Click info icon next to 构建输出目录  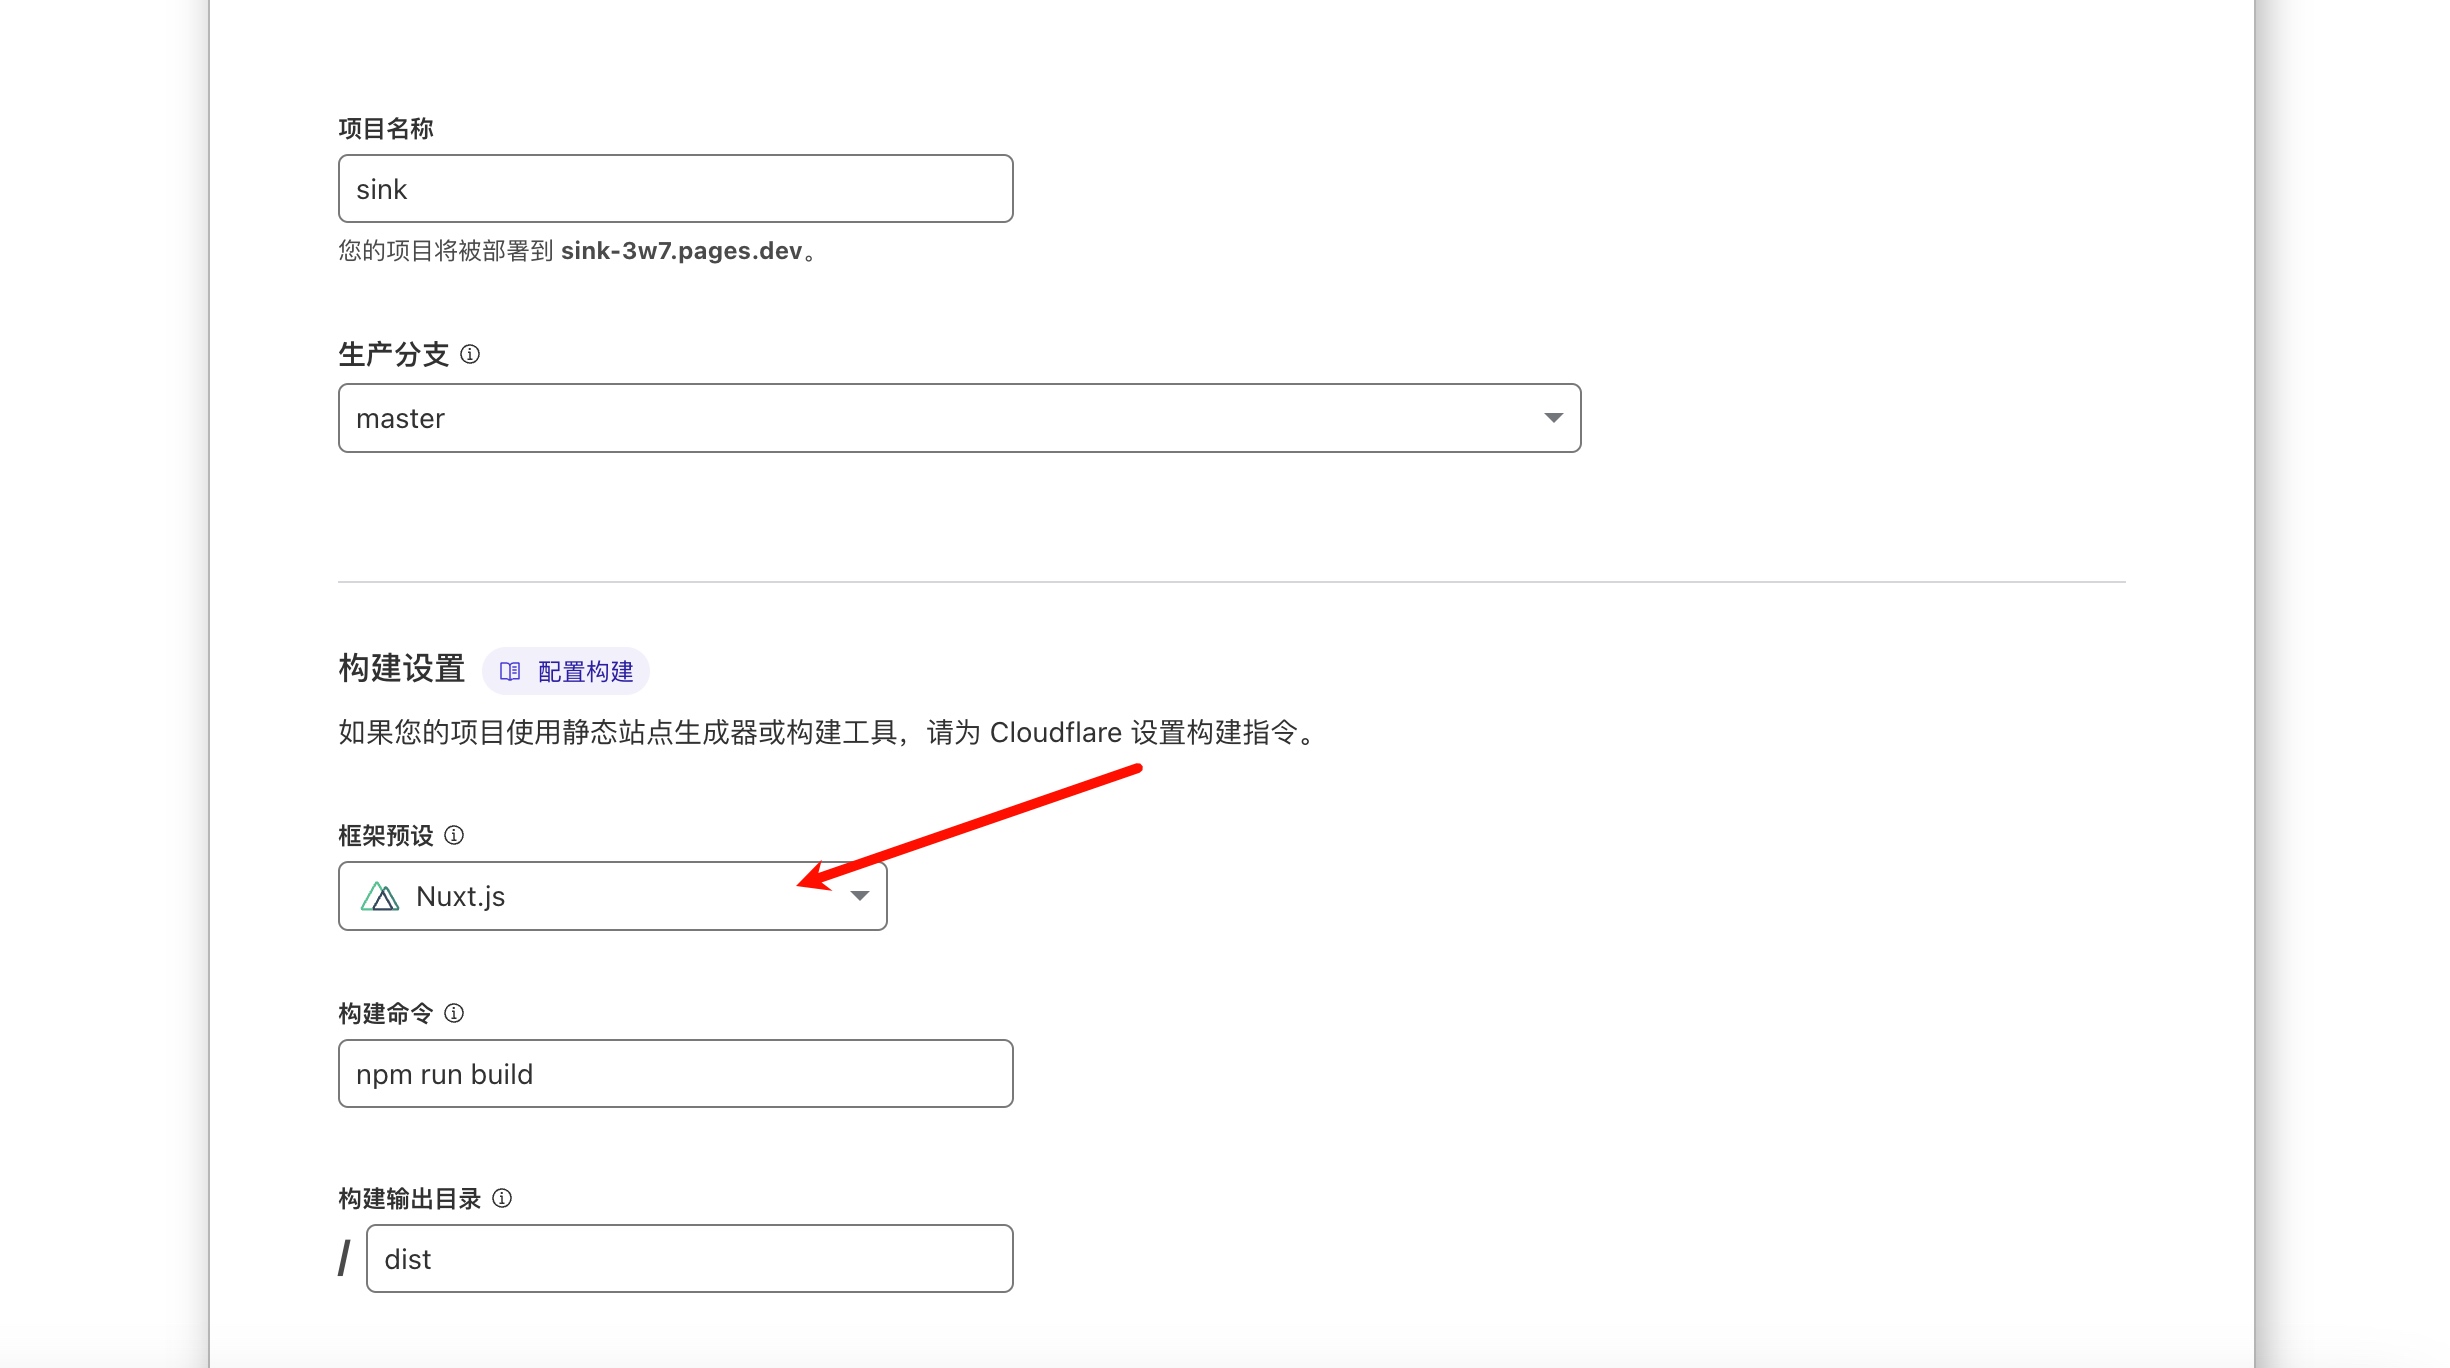(x=502, y=1198)
